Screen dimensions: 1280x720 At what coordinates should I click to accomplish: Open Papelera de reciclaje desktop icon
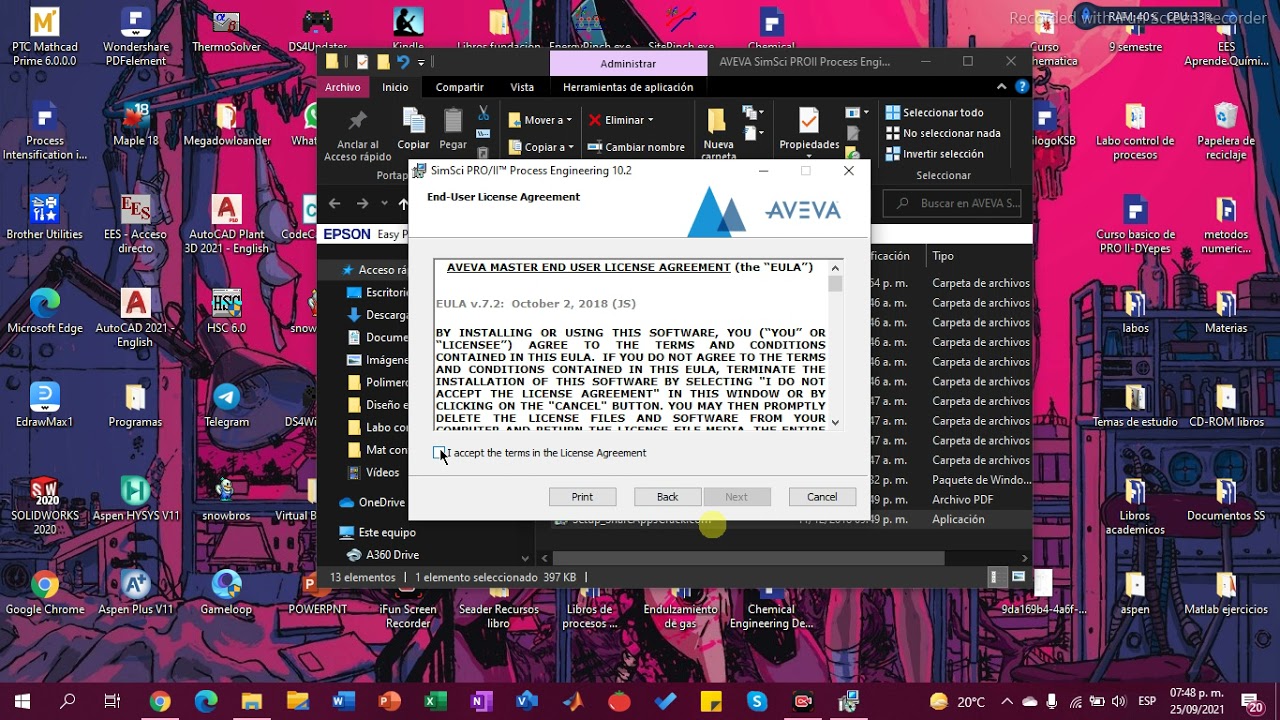[x=1226, y=131]
